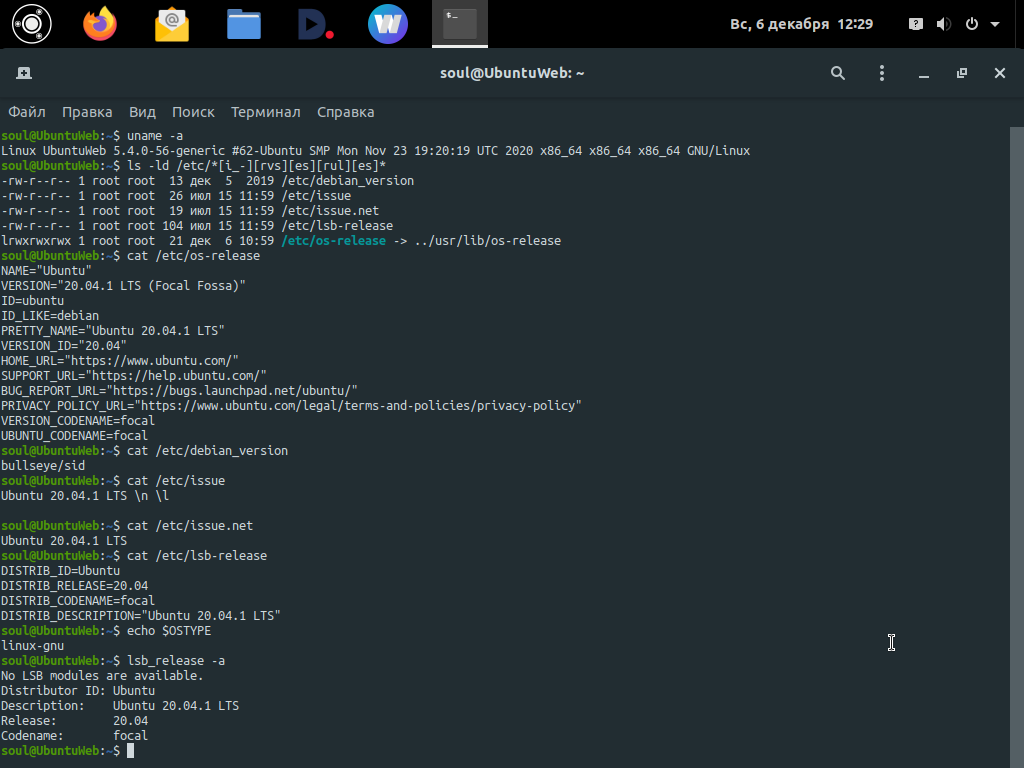Click the uname -a command text
This screenshot has width=1024, height=768.
coord(155,136)
